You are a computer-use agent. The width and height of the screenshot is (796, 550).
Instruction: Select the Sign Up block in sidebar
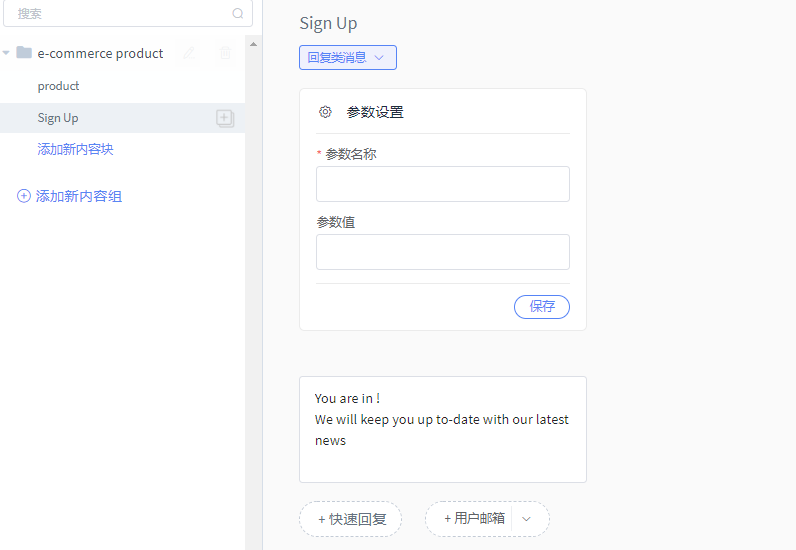(x=122, y=118)
